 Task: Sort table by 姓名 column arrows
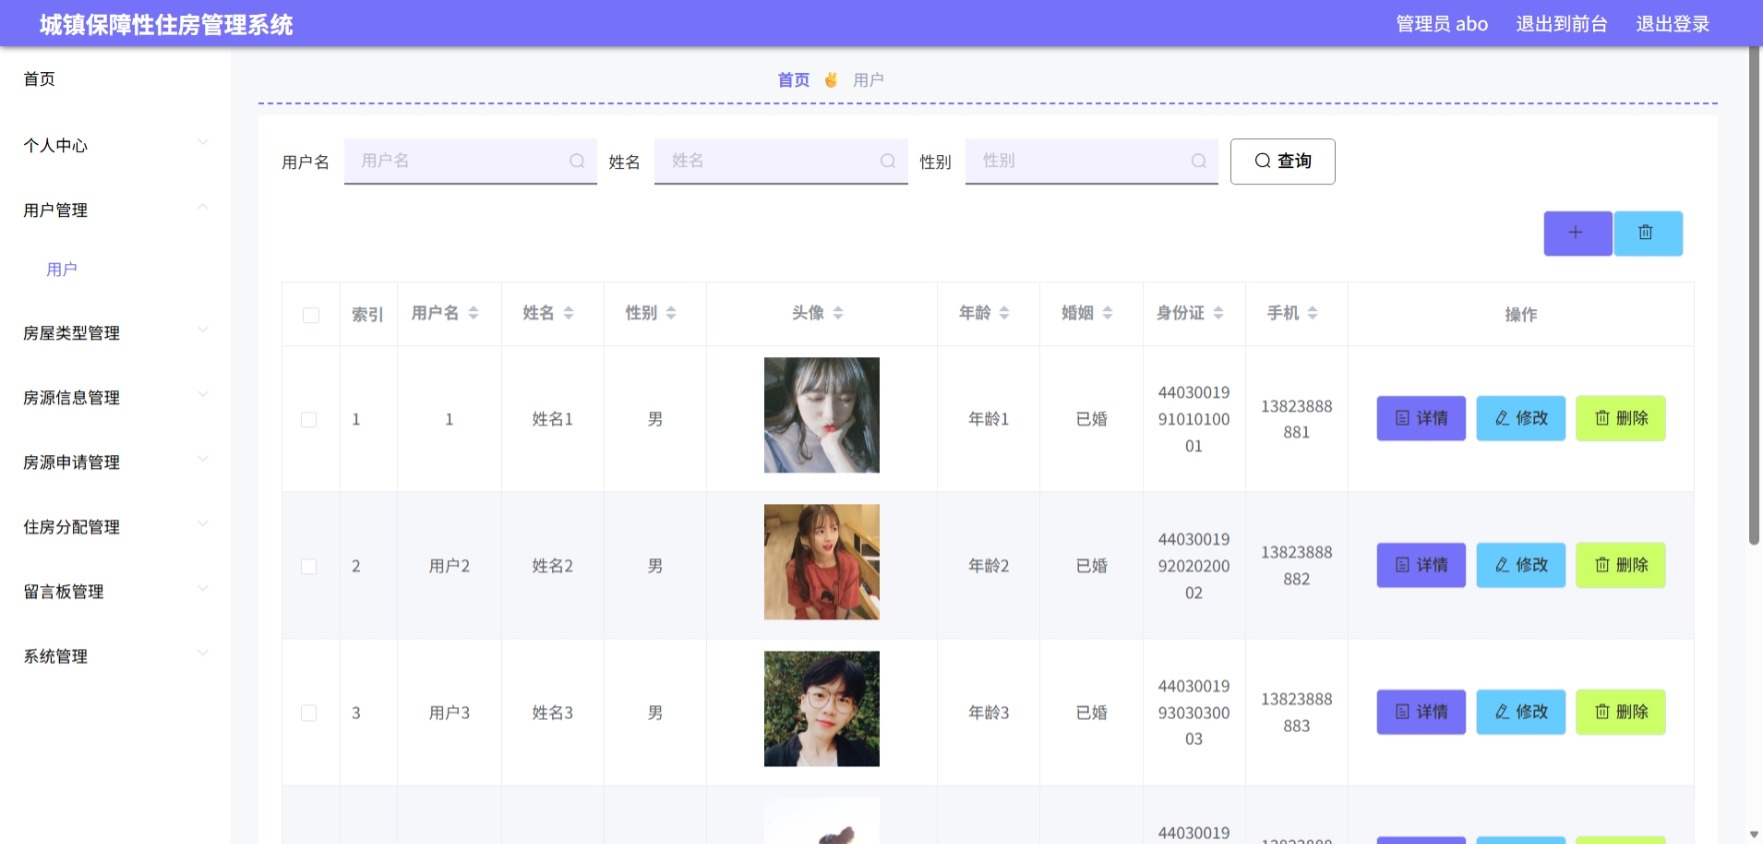click(x=568, y=313)
